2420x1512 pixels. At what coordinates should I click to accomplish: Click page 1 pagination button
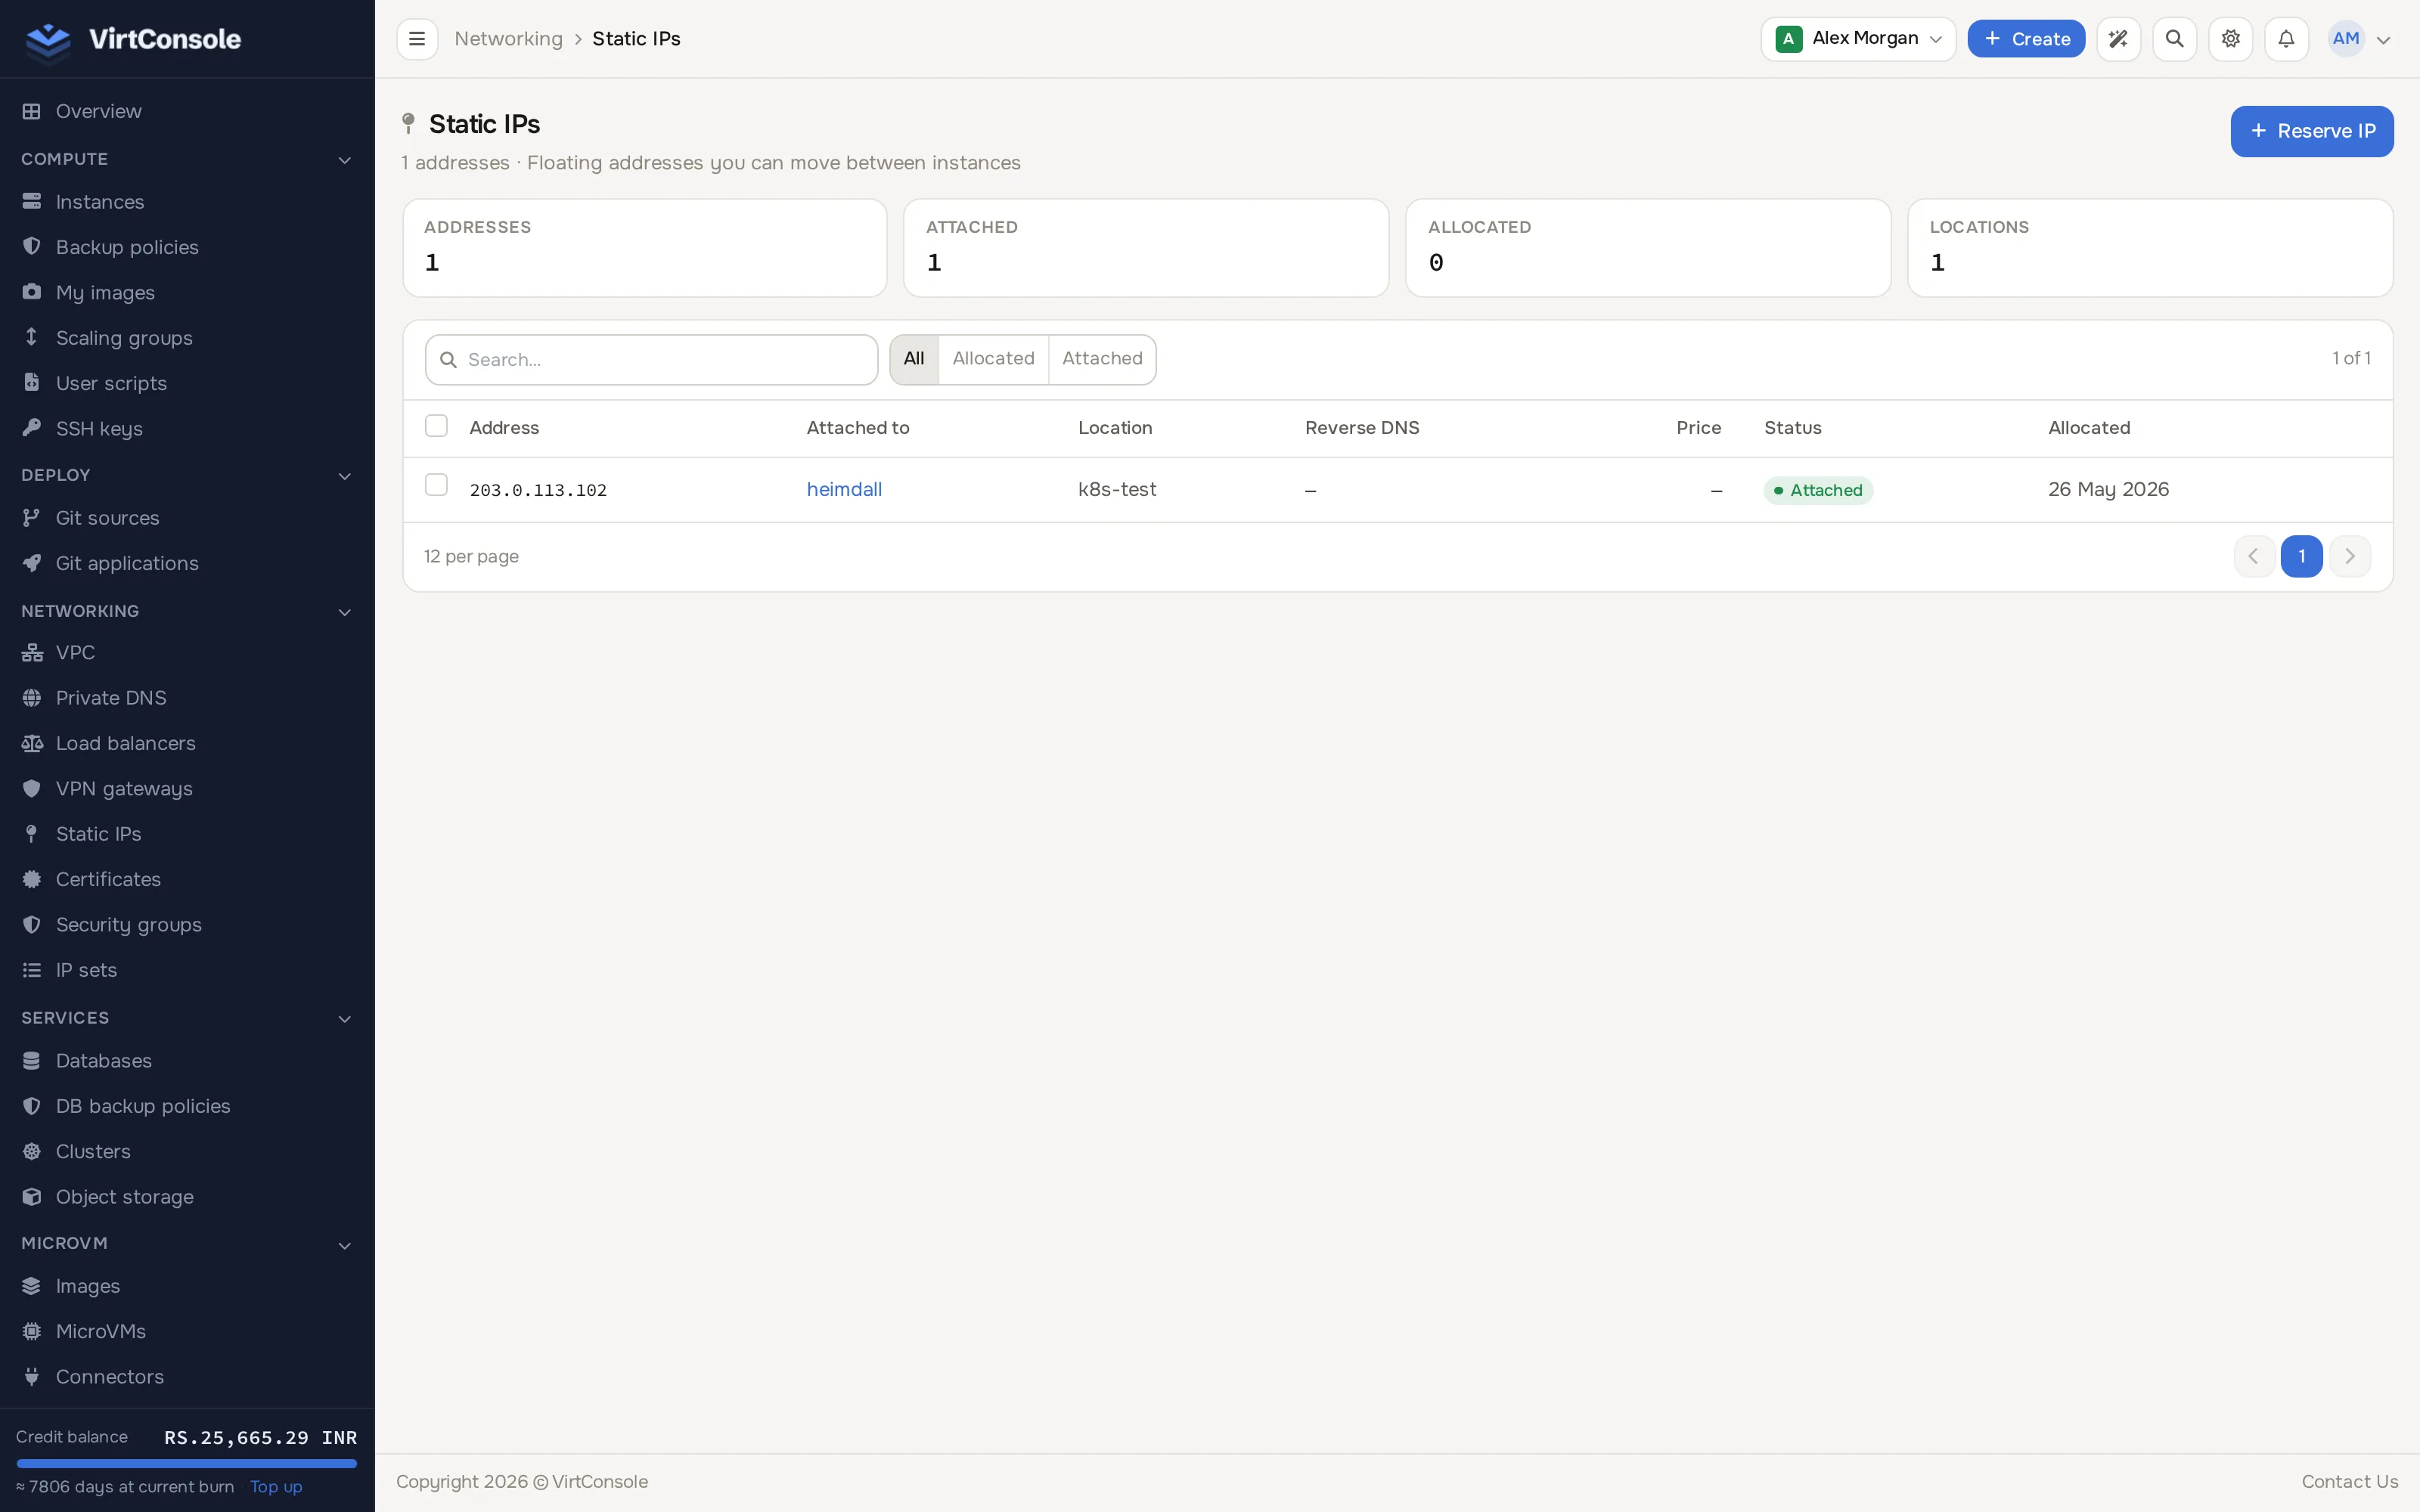(x=2301, y=557)
